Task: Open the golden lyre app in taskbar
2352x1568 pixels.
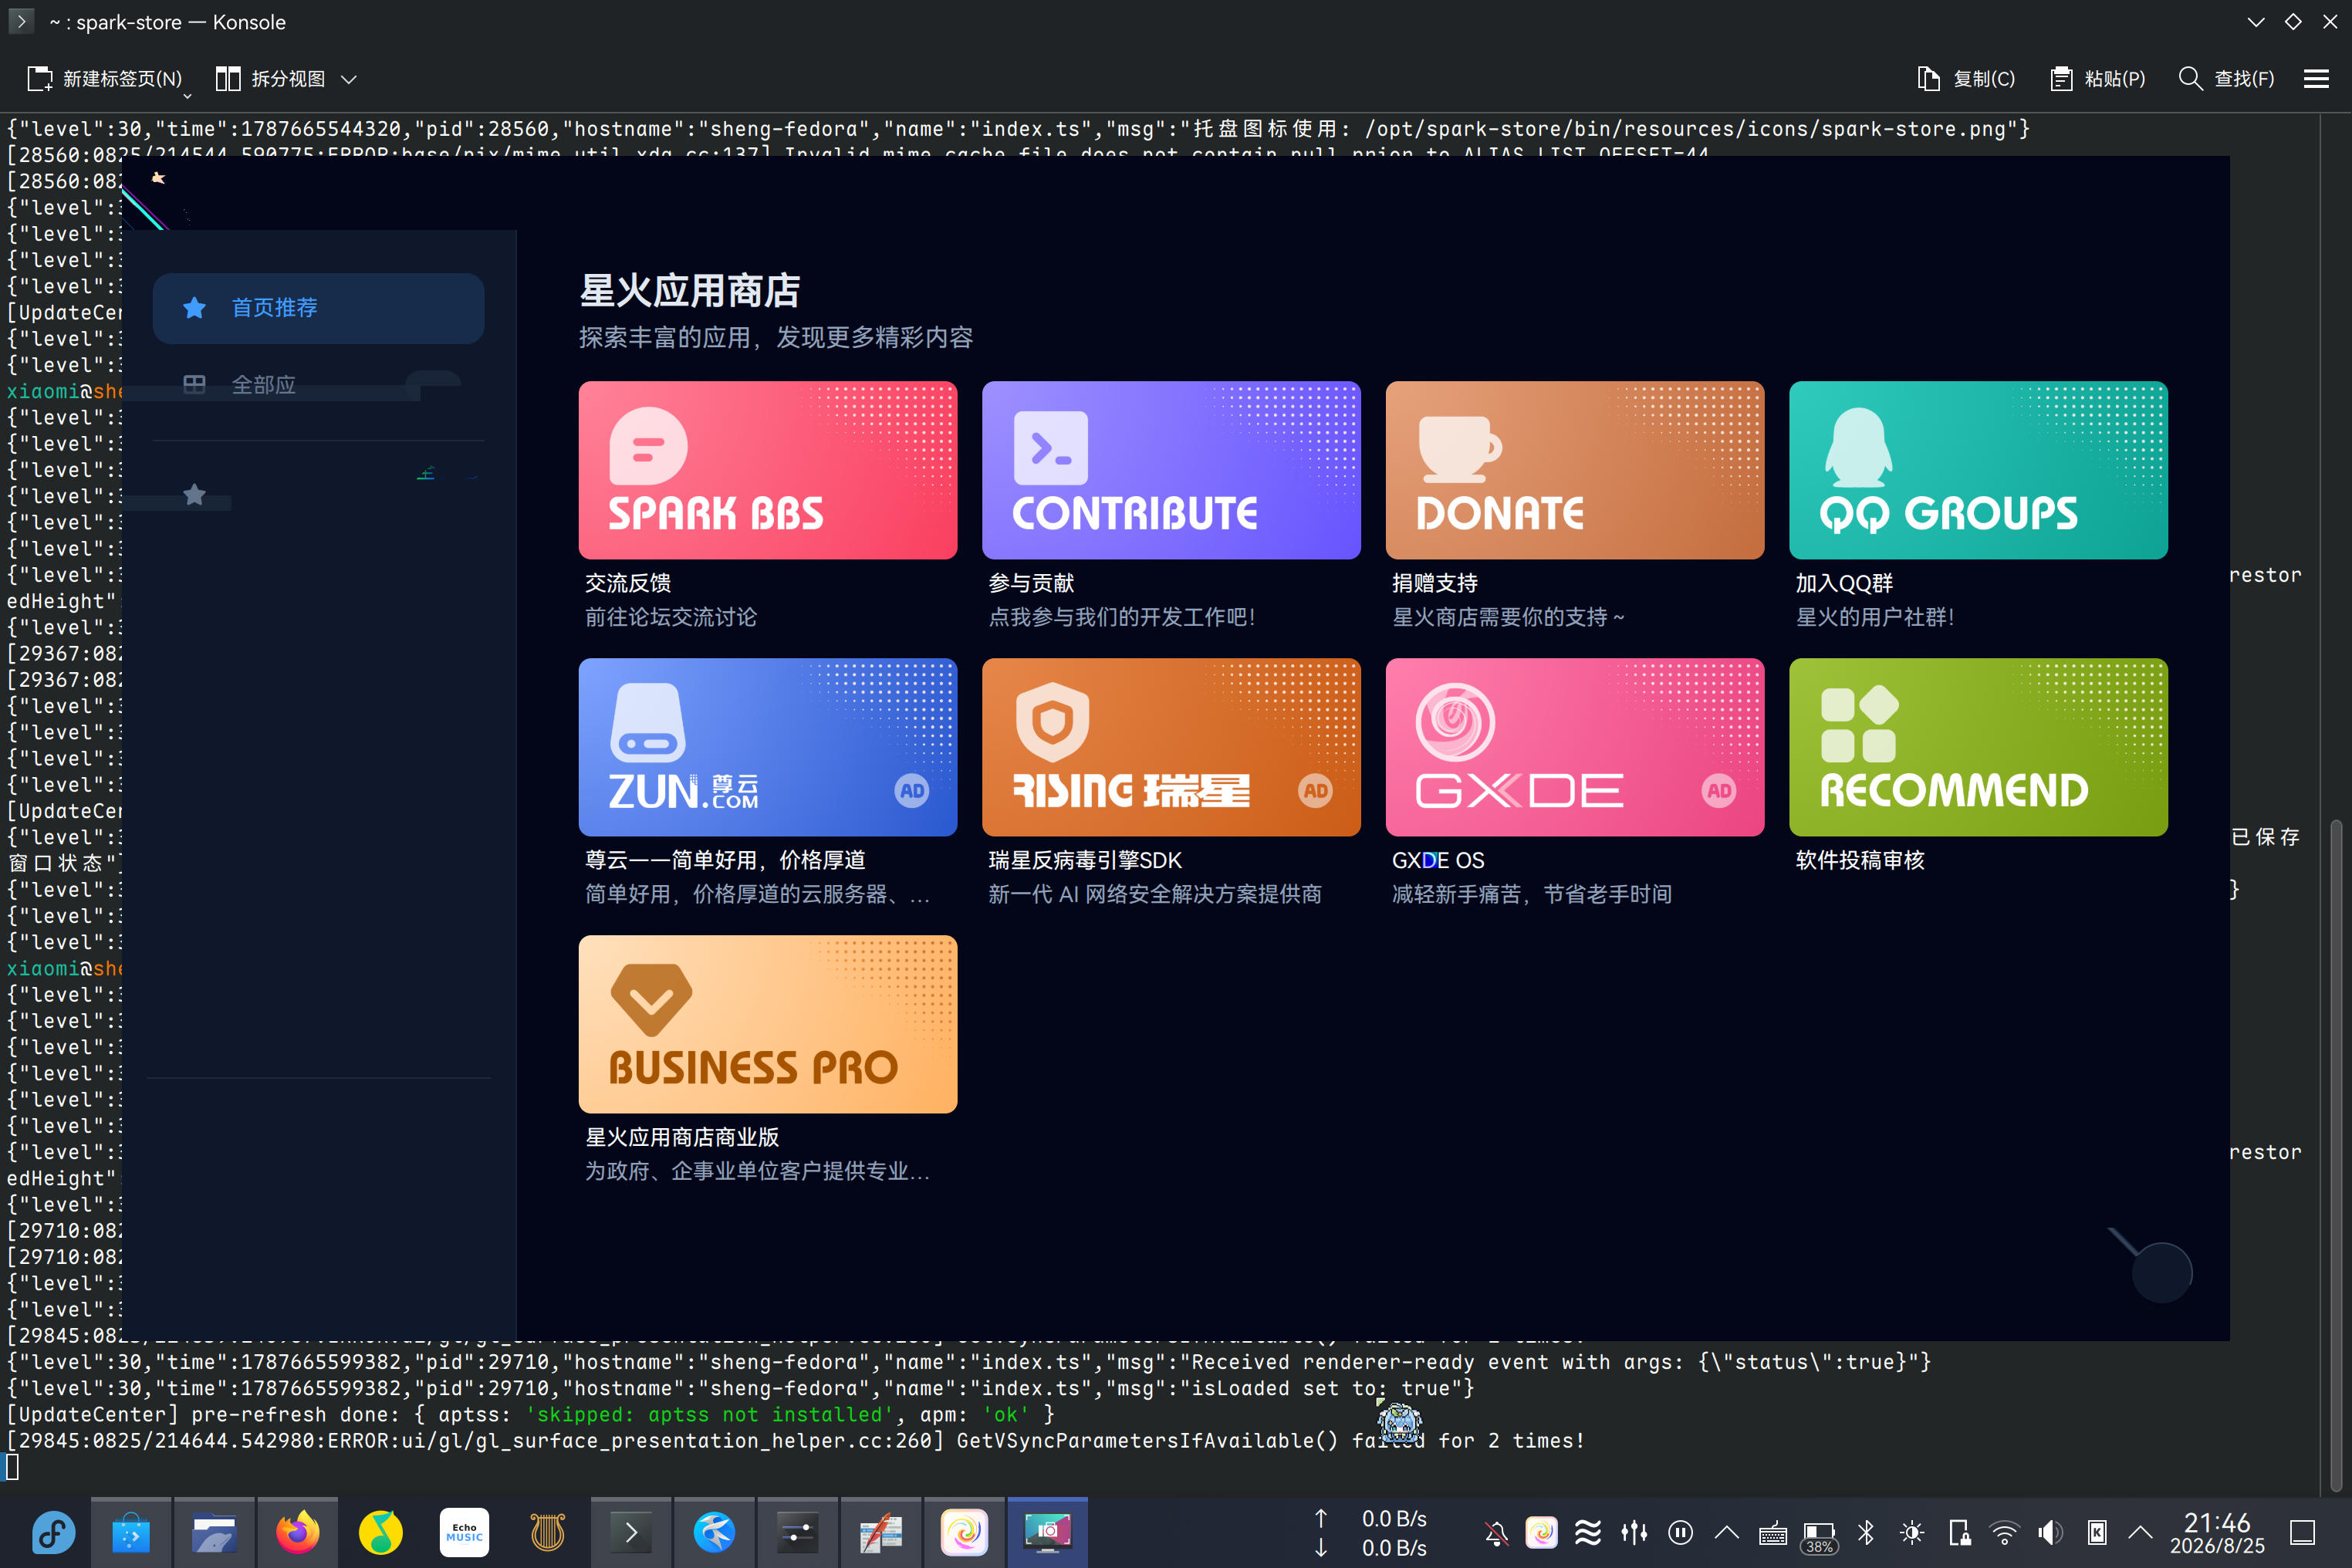Action: 547,1532
